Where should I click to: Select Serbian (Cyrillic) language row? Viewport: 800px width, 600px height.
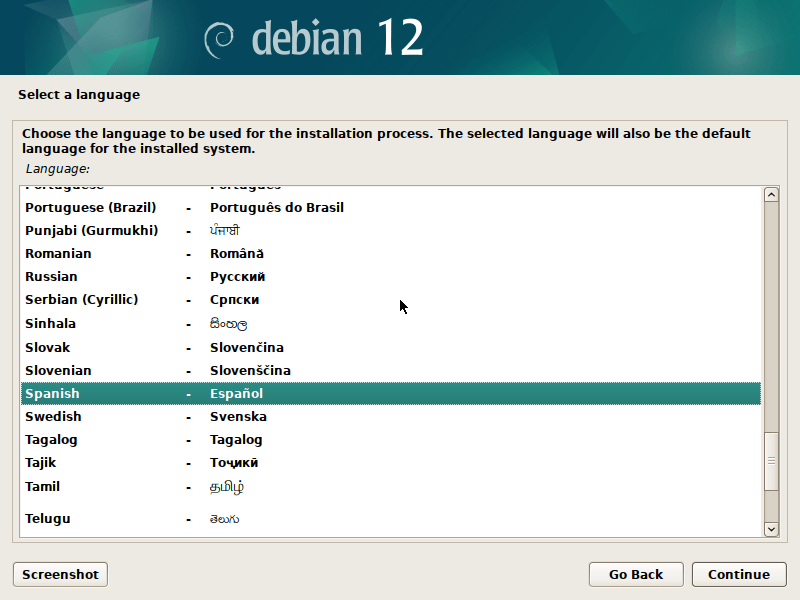click(391, 299)
